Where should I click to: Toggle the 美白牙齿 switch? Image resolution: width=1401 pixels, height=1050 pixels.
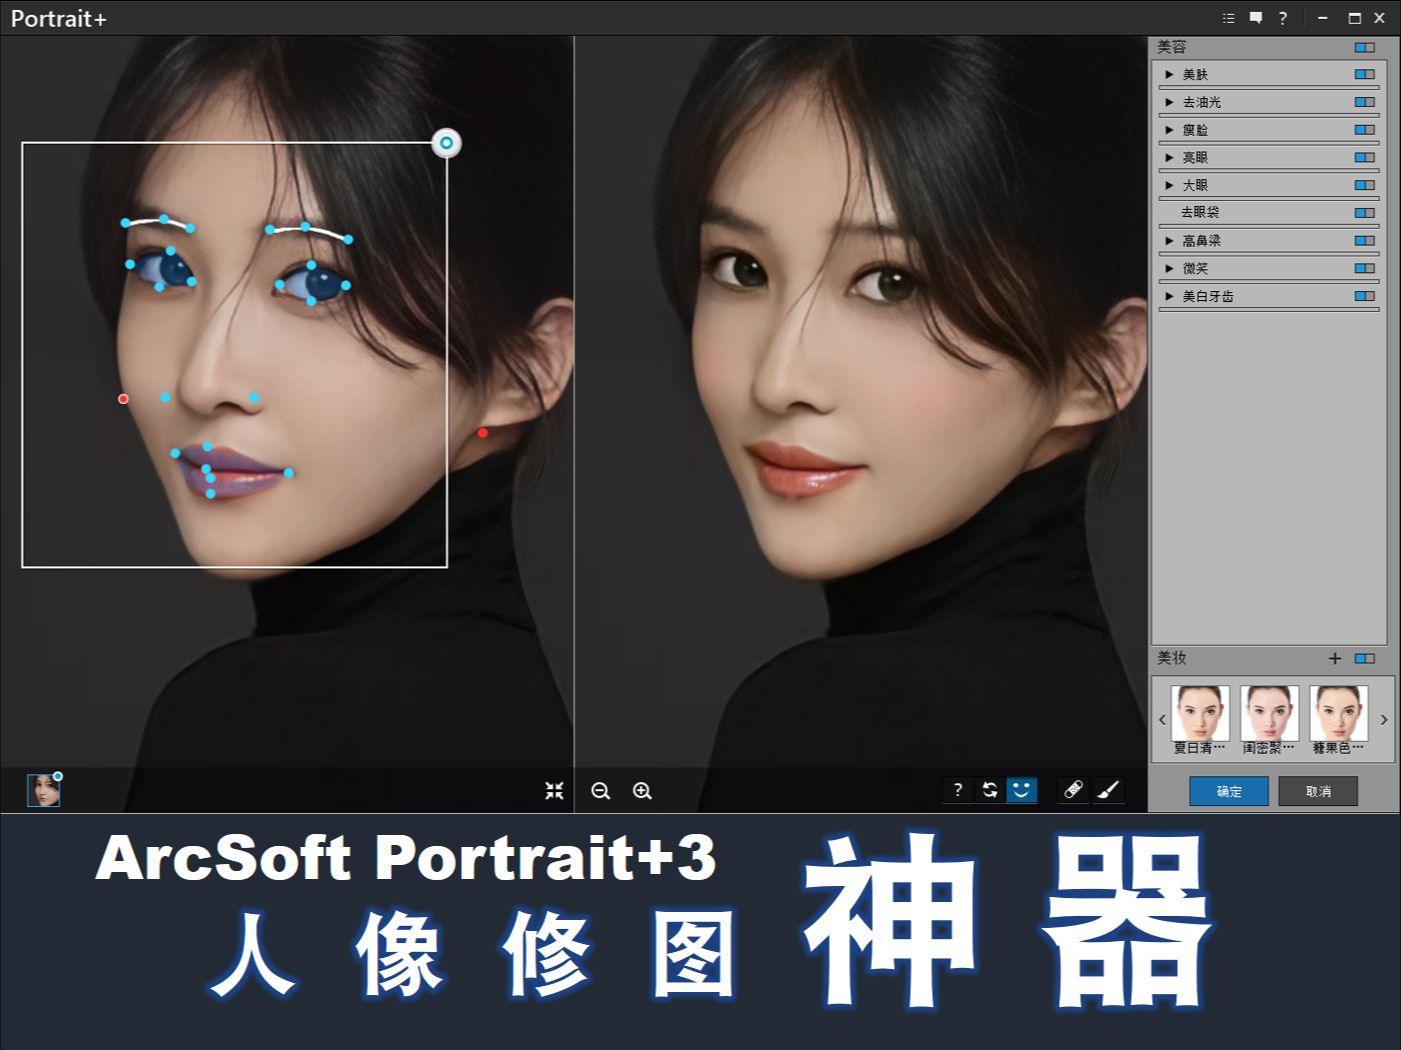pyautogui.click(x=1365, y=296)
